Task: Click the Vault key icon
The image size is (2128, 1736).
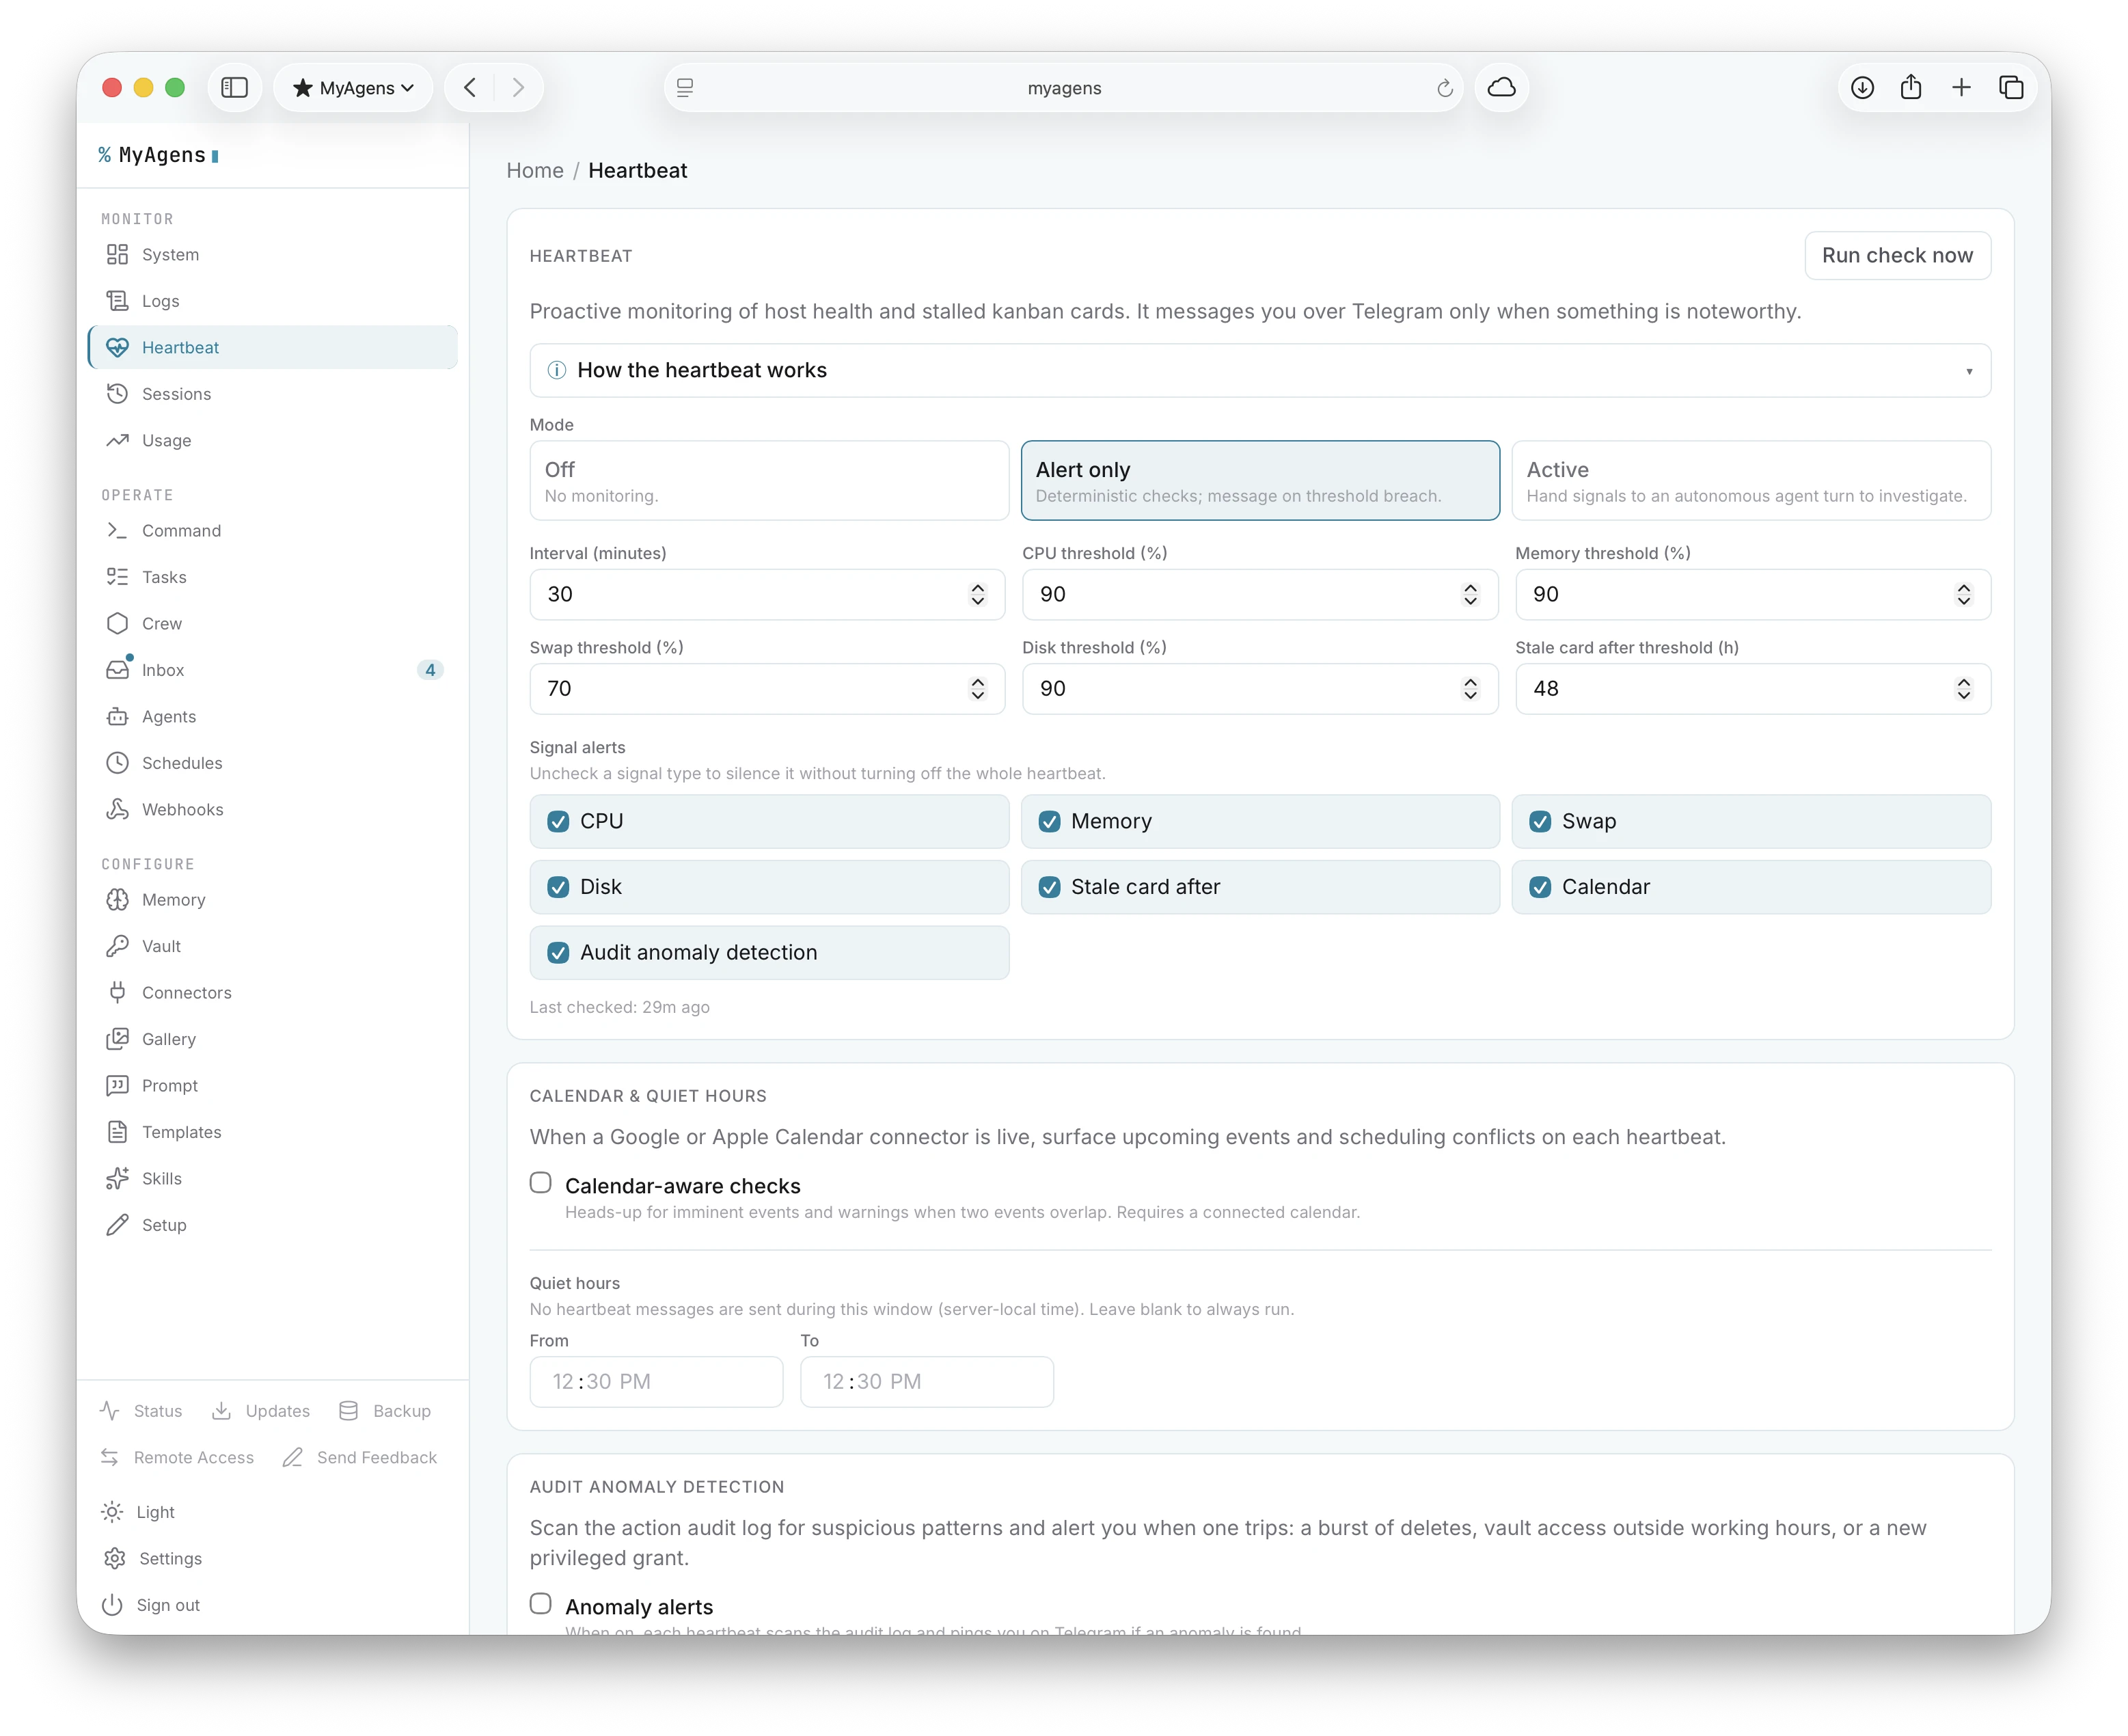Action: click(117, 946)
